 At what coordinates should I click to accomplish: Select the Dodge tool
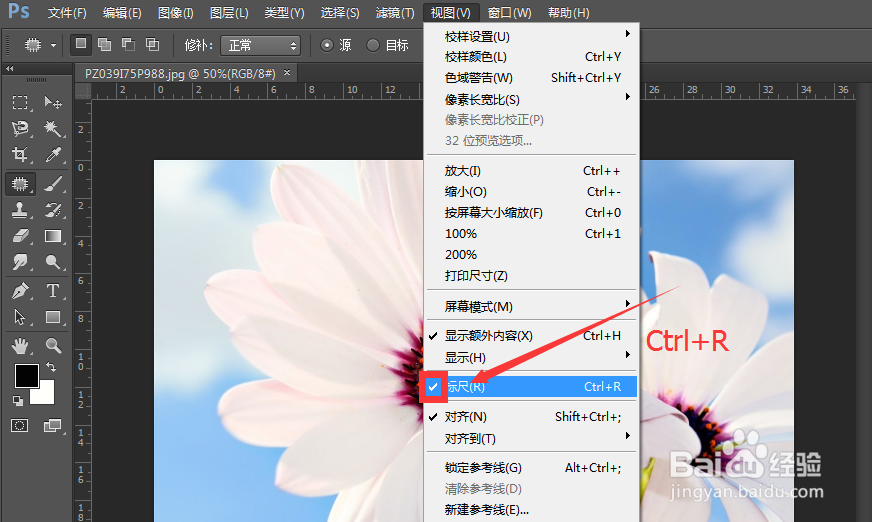pyautogui.click(x=53, y=261)
